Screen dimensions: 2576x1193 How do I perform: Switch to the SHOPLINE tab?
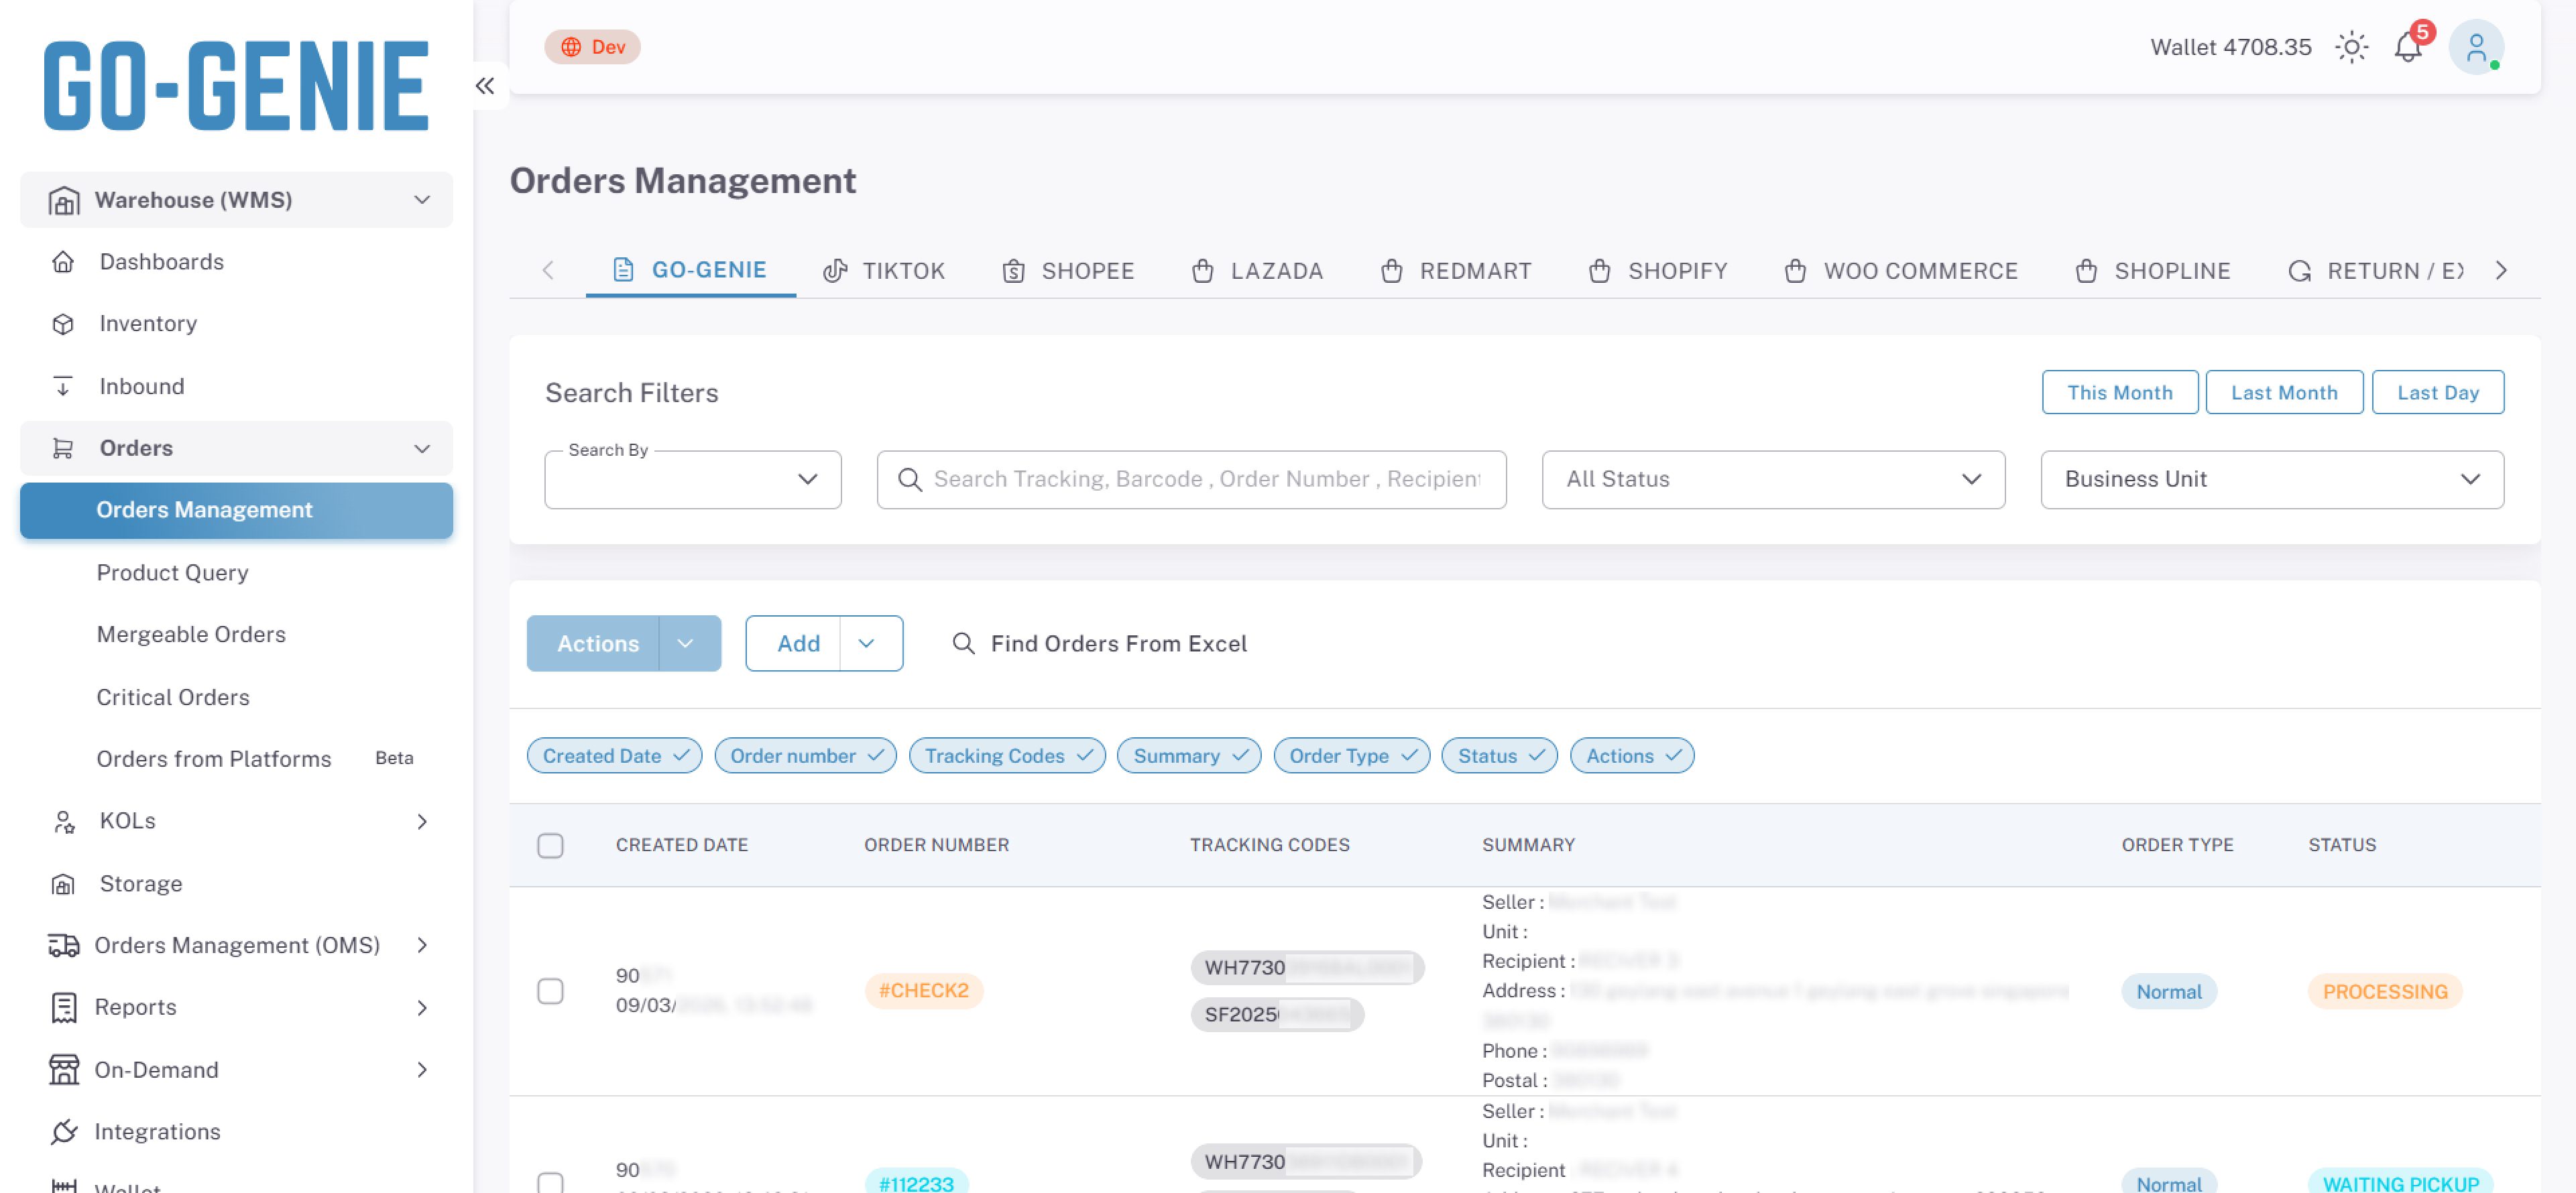[2152, 271]
